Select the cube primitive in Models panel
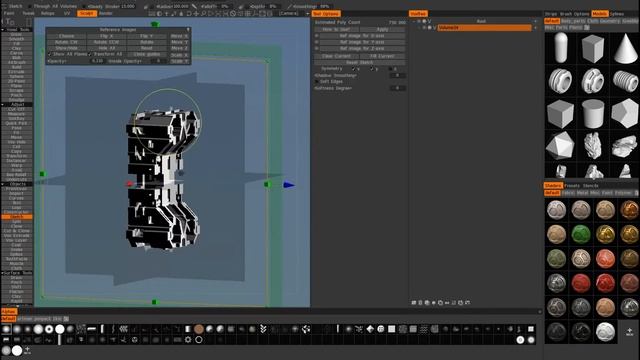Image resolution: width=640 pixels, height=360 pixels. coord(593,48)
